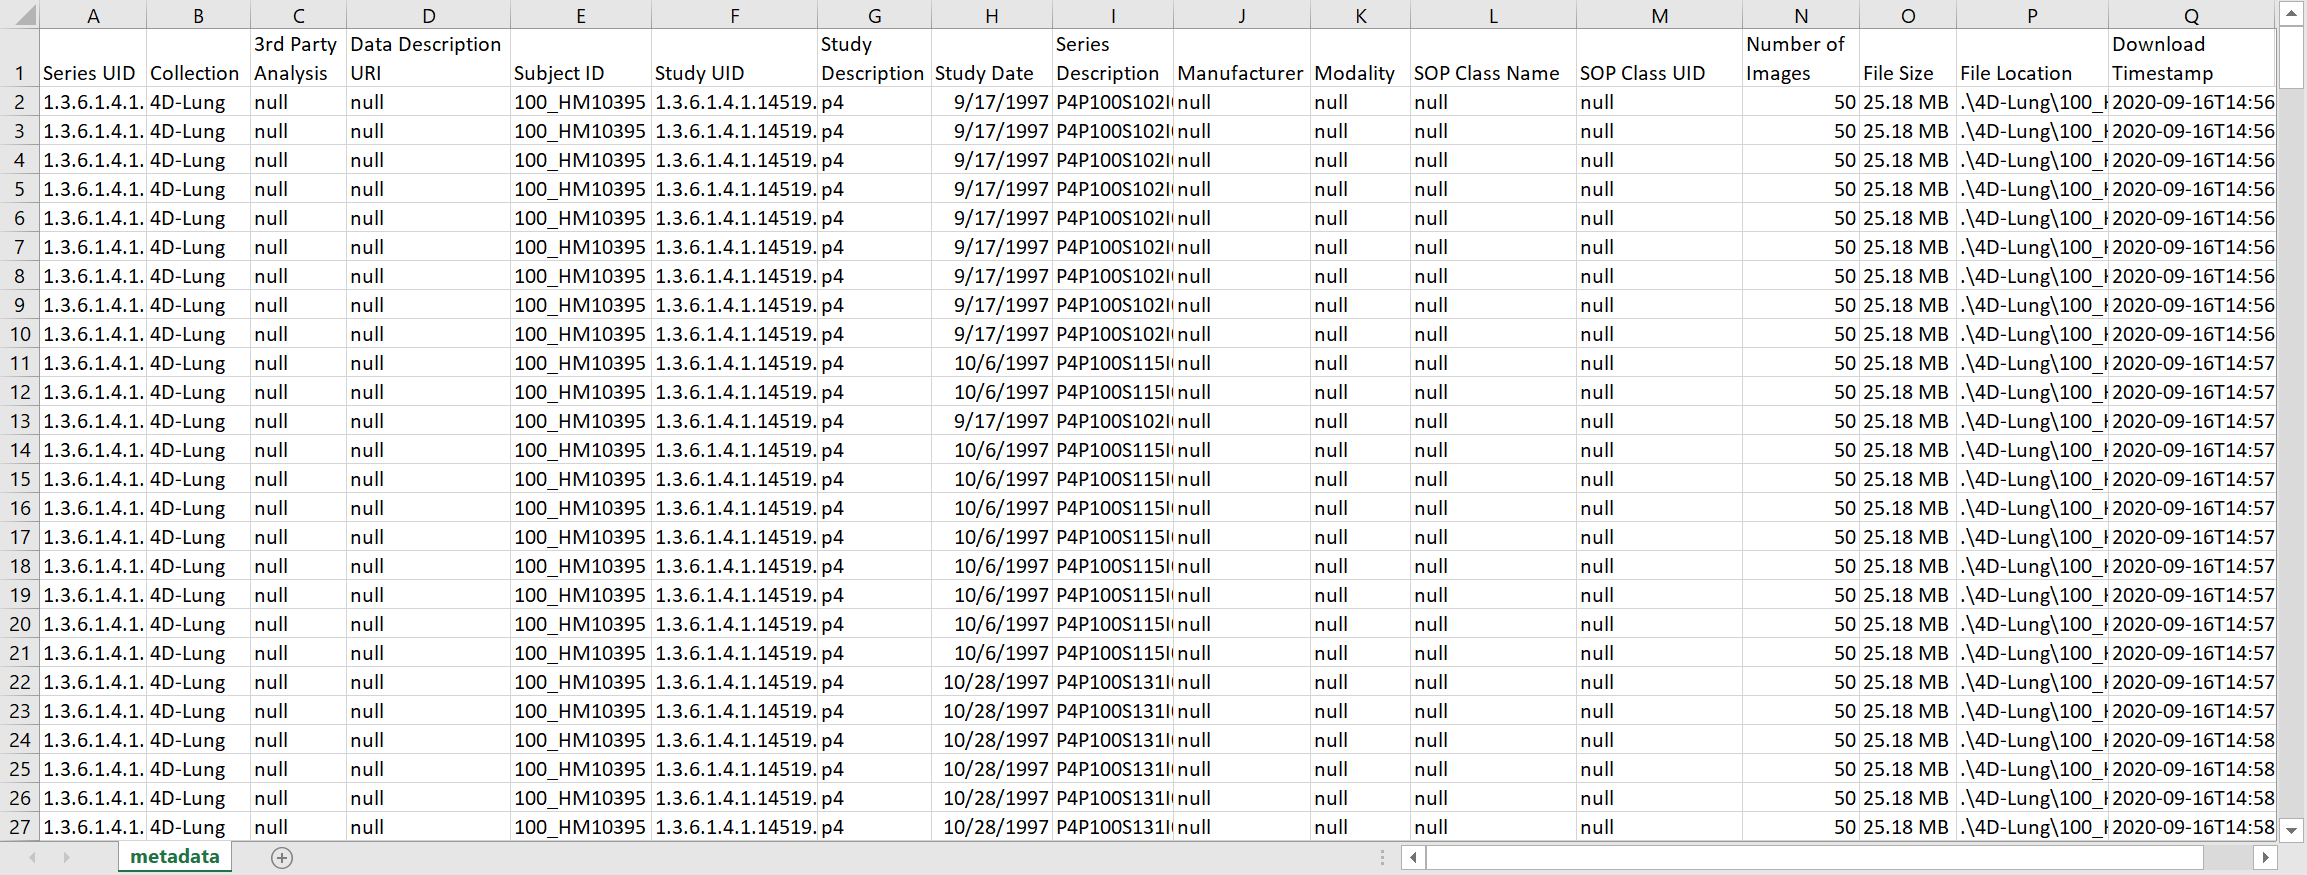This screenshot has height=875, width=2307.
Task: Go to previous sheet tab arrow
Action: (x=33, y=858)
